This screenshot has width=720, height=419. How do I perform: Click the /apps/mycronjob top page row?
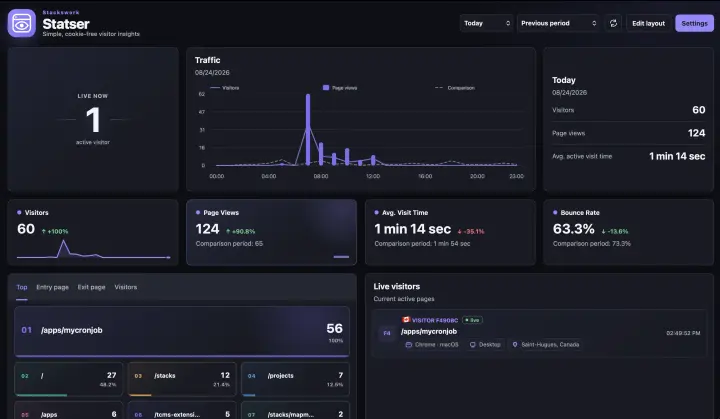[182, 332]
